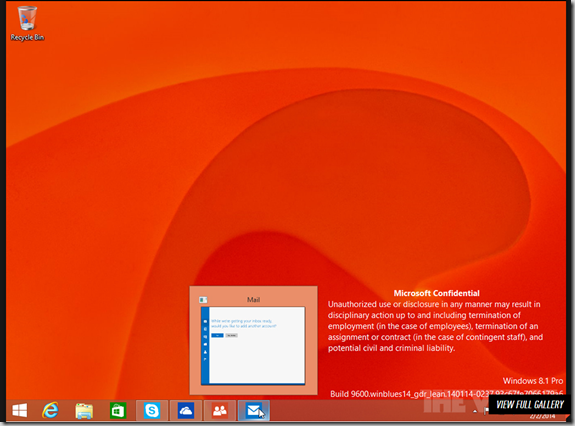Click the View Full Gallery button
The height and width of the screenshot is (426, 575).
pos(530,404)
